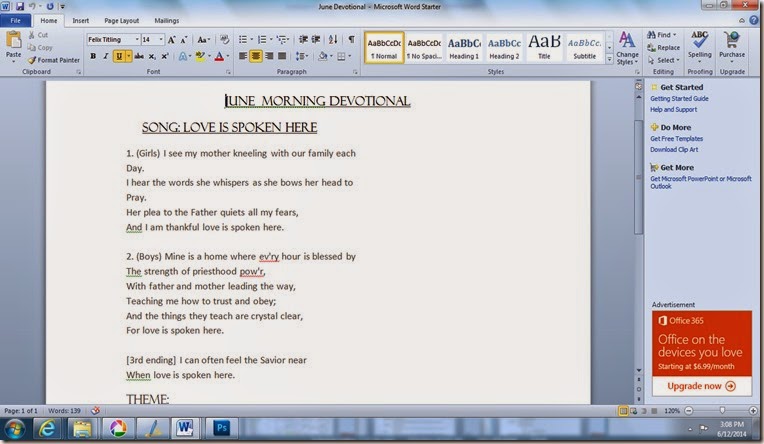
Task: Click the Paste clipboard icon
Action: (x=13, y=40)
